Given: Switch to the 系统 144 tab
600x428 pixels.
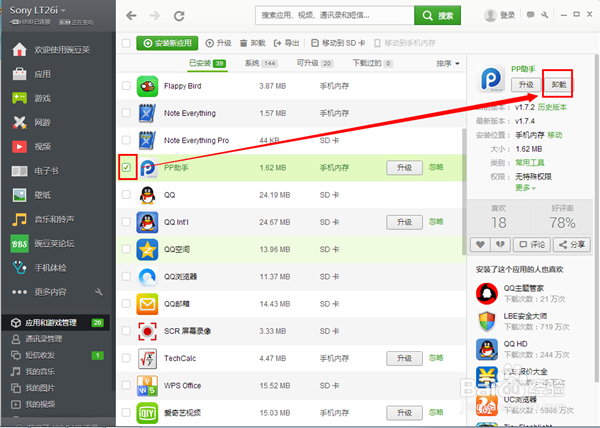Looking at the screenshot, I should point(261,63).
